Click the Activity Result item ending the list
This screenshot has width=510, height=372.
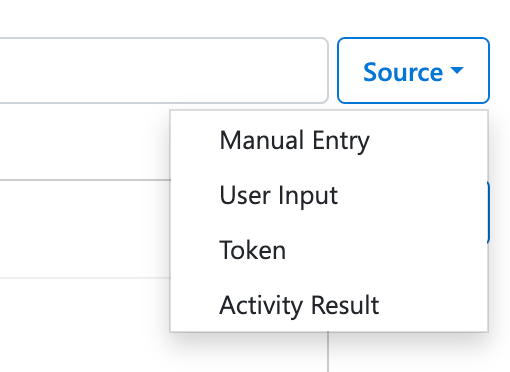(x=329, y=305)
